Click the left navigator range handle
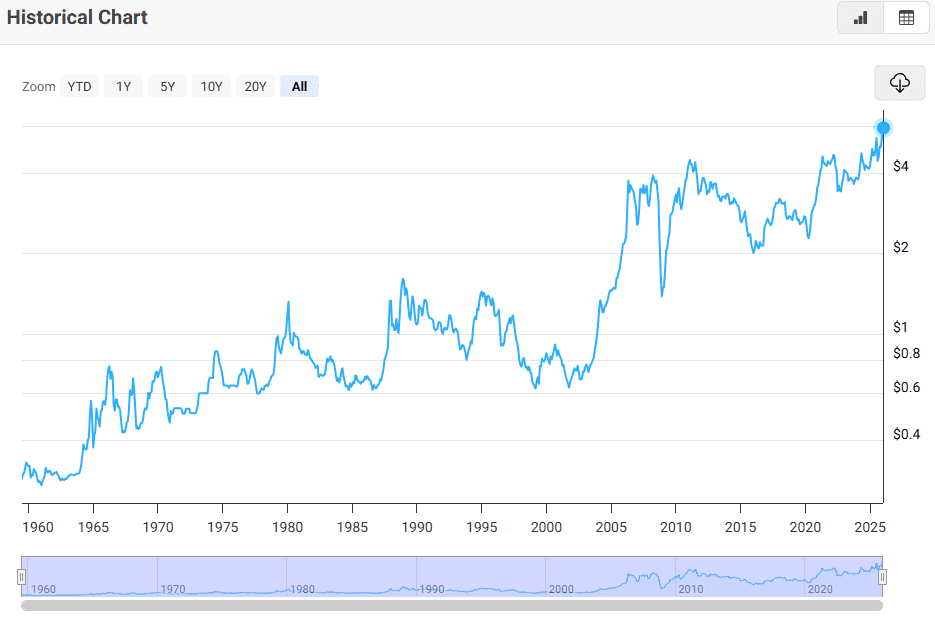Viewport: 935px width, 619px height. 21,577
